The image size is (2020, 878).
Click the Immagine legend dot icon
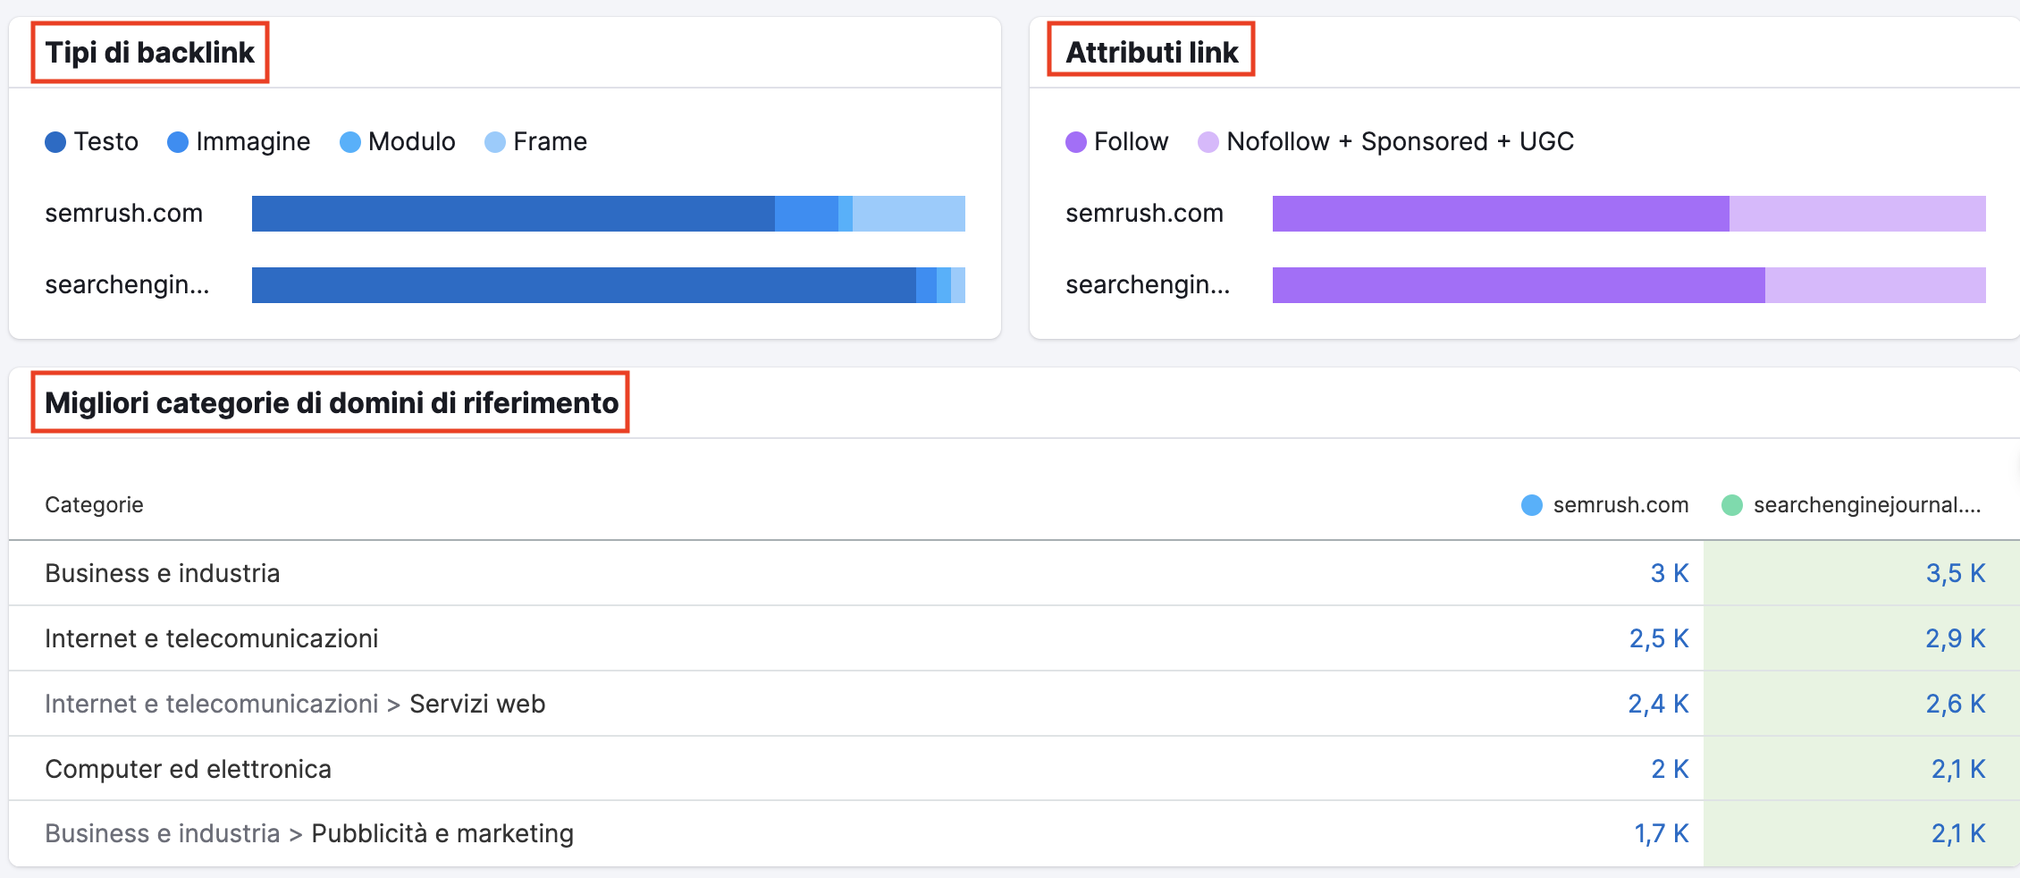[179, 142]
